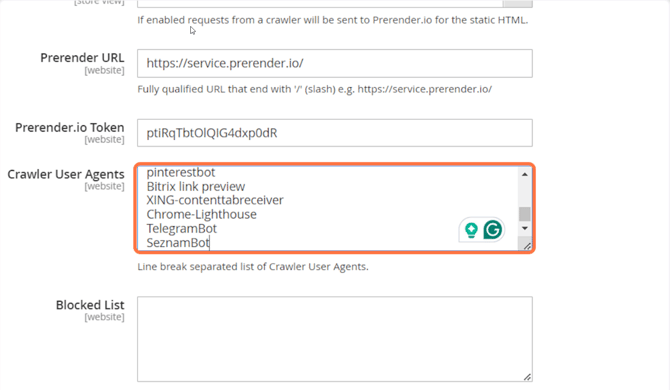
Task: Click the scrollbar up arrow in Crawler User Agents
Action: tap(525, 174)
